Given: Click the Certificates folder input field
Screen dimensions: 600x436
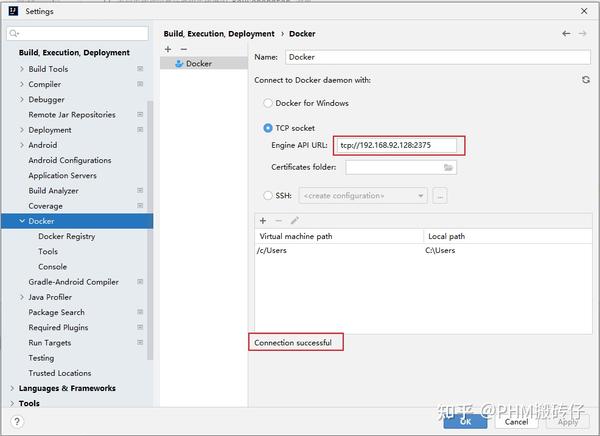Looking at the screenshot, I should (x=401, y=167).
